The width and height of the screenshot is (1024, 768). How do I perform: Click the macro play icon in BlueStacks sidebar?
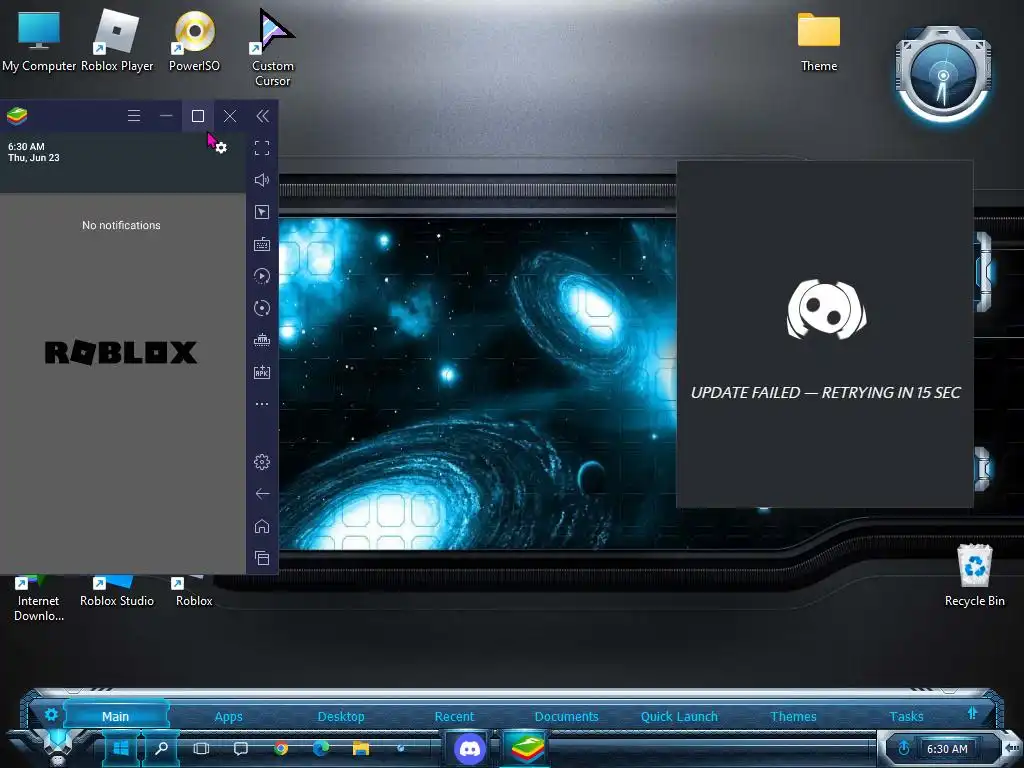[262, 276]
